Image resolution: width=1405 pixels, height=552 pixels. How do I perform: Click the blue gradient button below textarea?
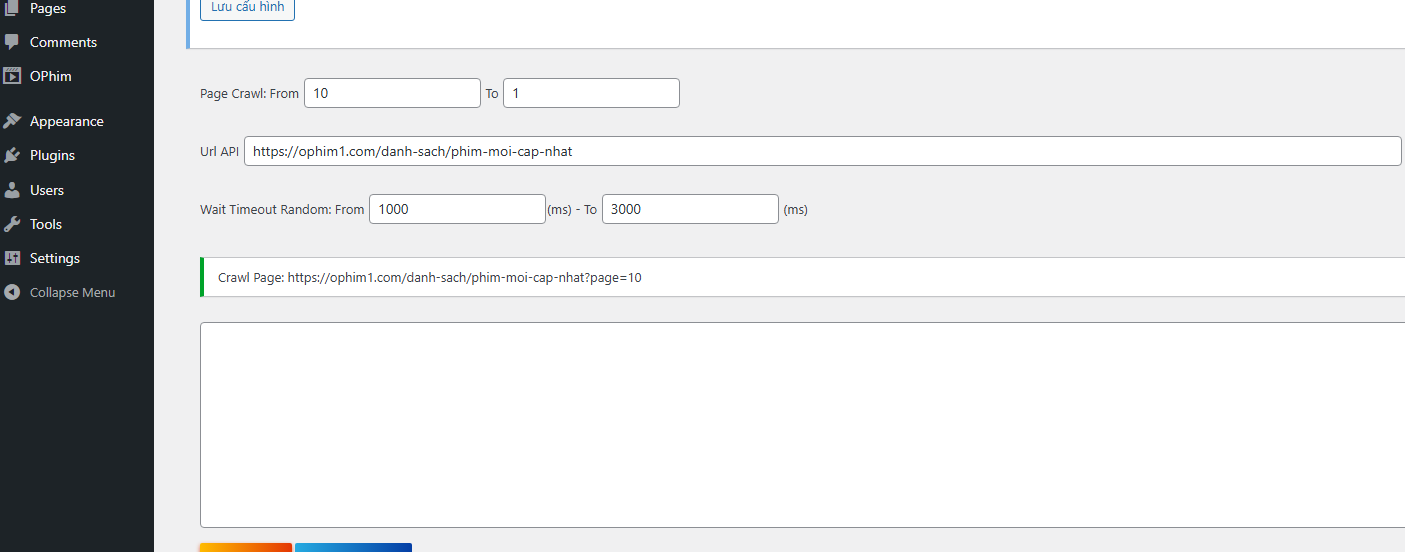(353, 547)
